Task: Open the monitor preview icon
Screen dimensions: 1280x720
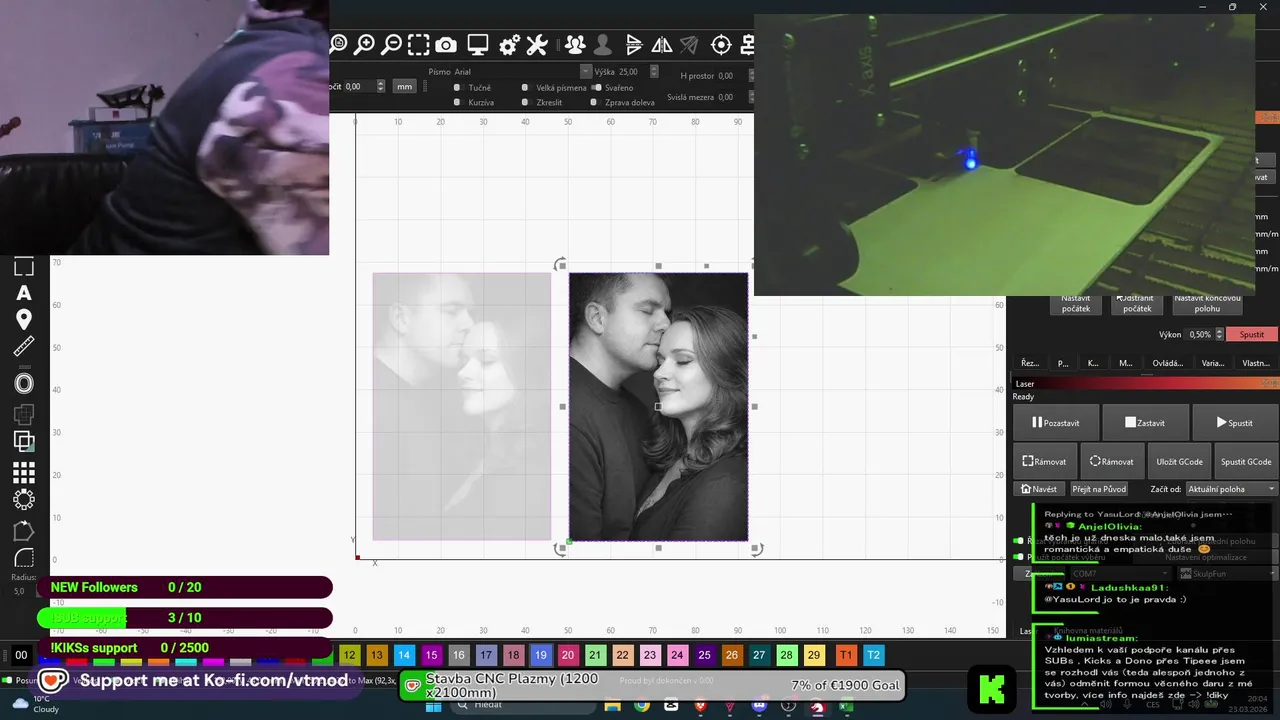Action: click(x=478, y=45)
